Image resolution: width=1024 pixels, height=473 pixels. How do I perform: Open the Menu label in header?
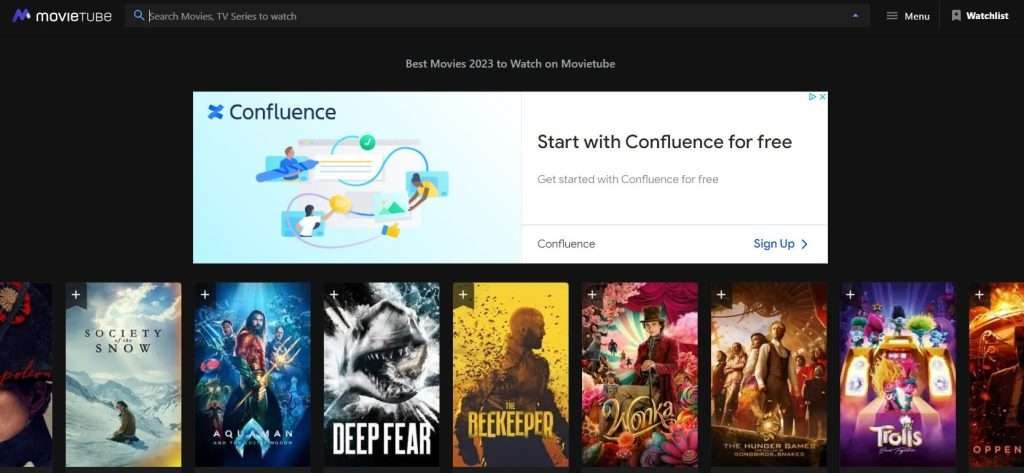click(x=917, y=16)
